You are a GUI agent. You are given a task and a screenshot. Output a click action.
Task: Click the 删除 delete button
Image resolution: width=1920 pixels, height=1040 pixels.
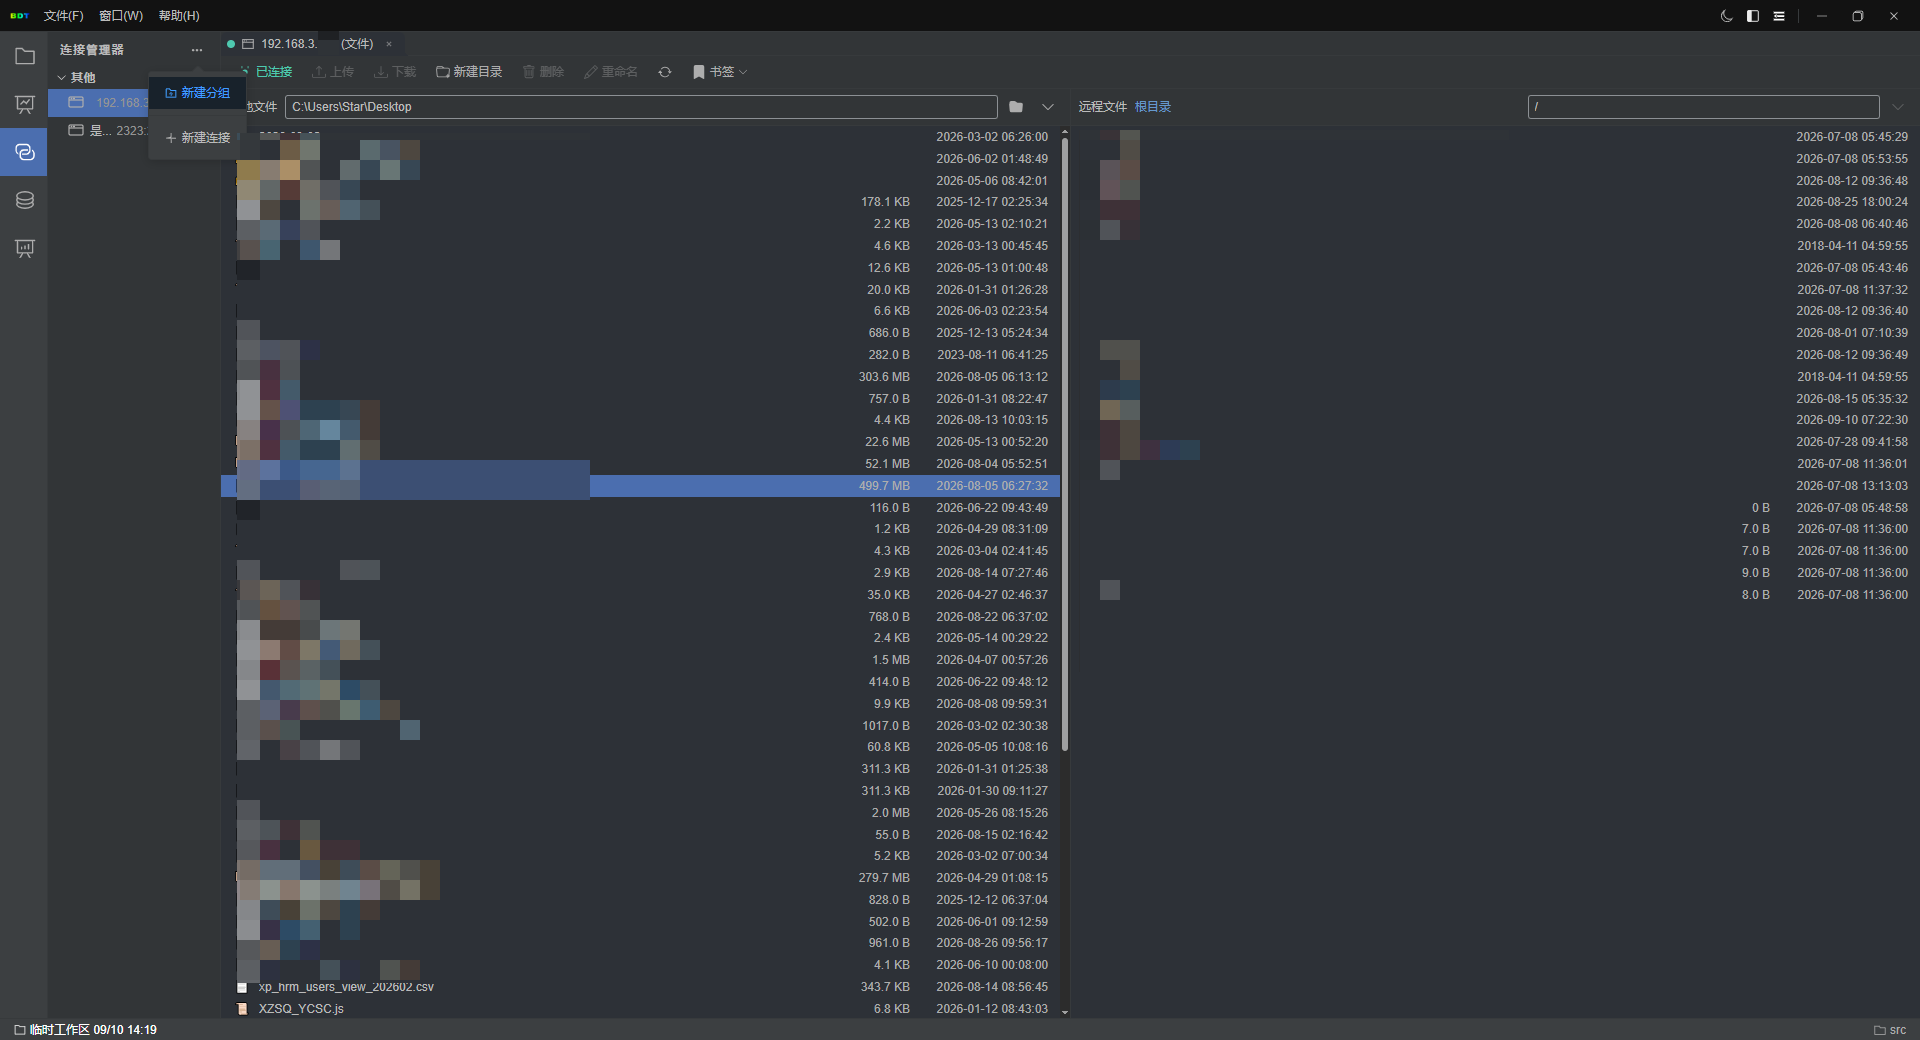pos(543,72)
